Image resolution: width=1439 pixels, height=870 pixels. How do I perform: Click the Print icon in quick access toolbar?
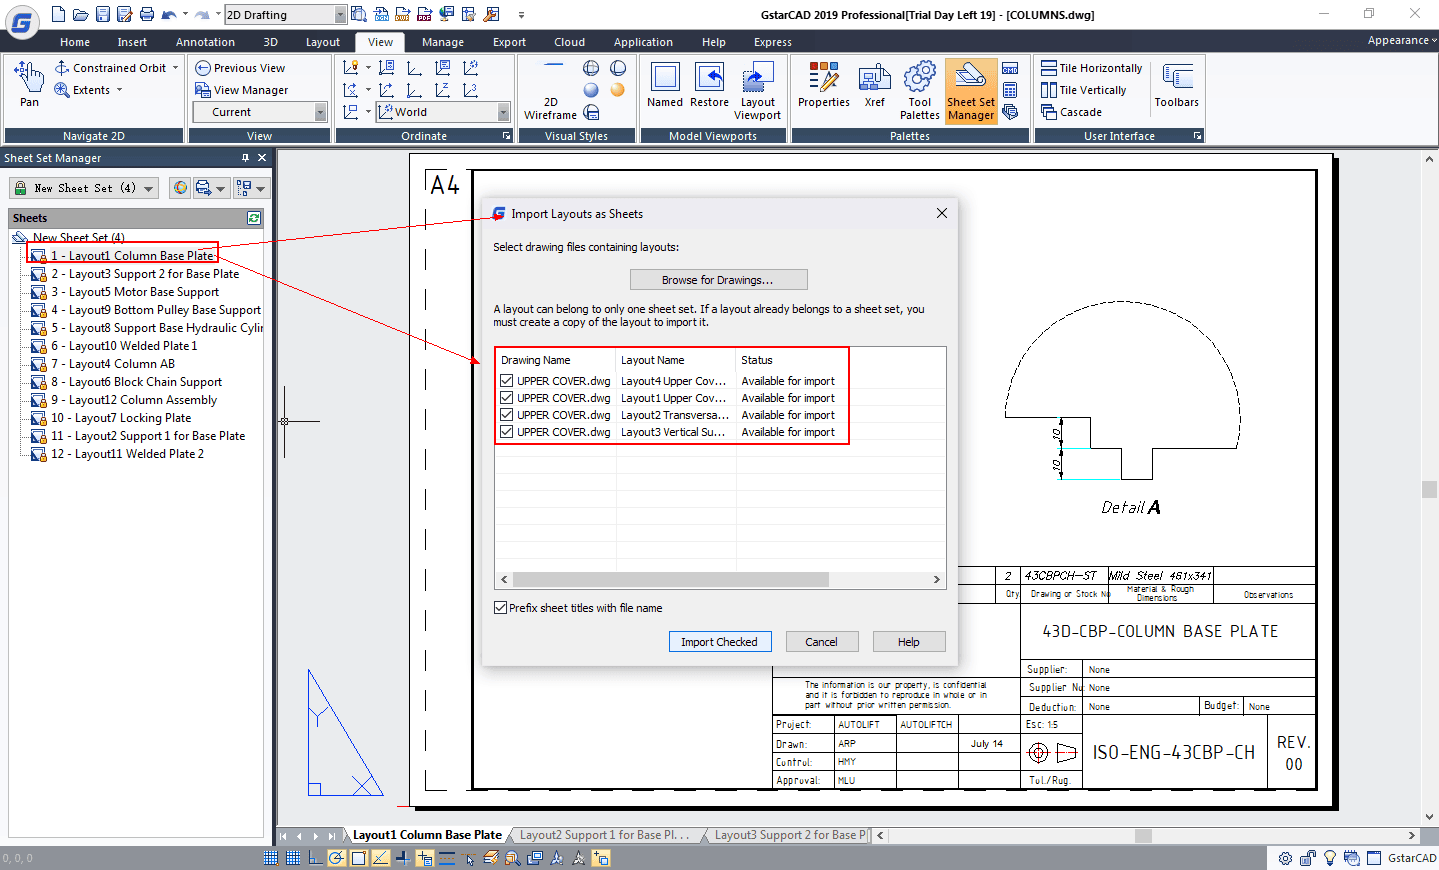point(147,14)
